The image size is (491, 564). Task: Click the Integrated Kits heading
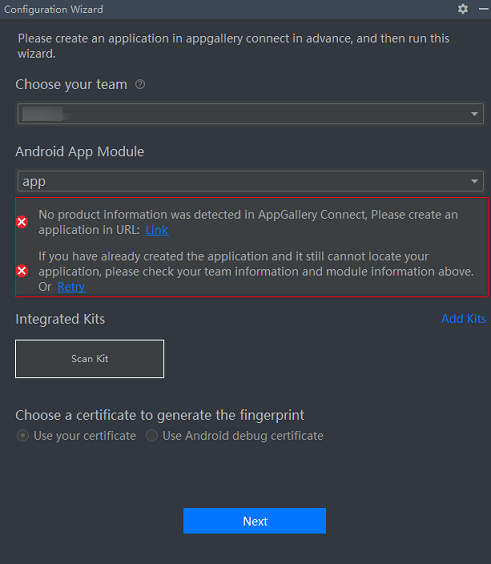point(60,319)
